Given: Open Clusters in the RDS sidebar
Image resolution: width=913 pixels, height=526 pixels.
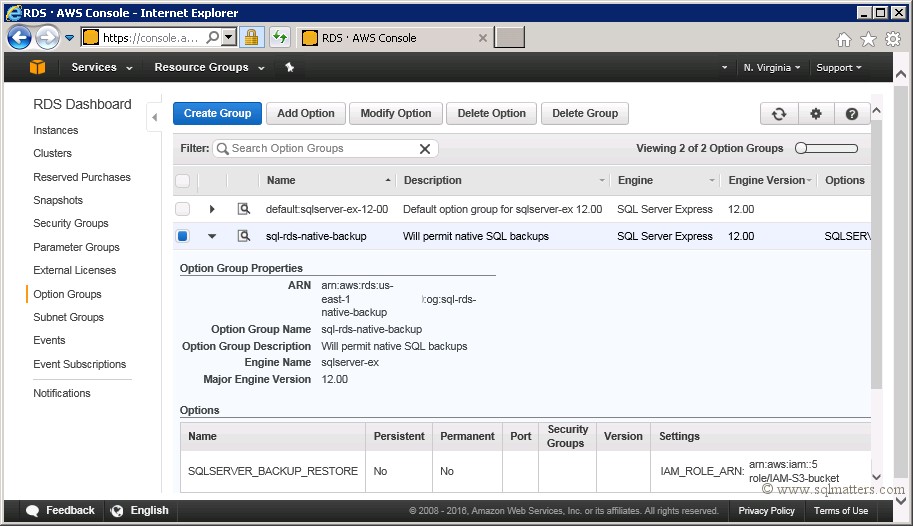Looking at the screenshot, I should (52, 153).
